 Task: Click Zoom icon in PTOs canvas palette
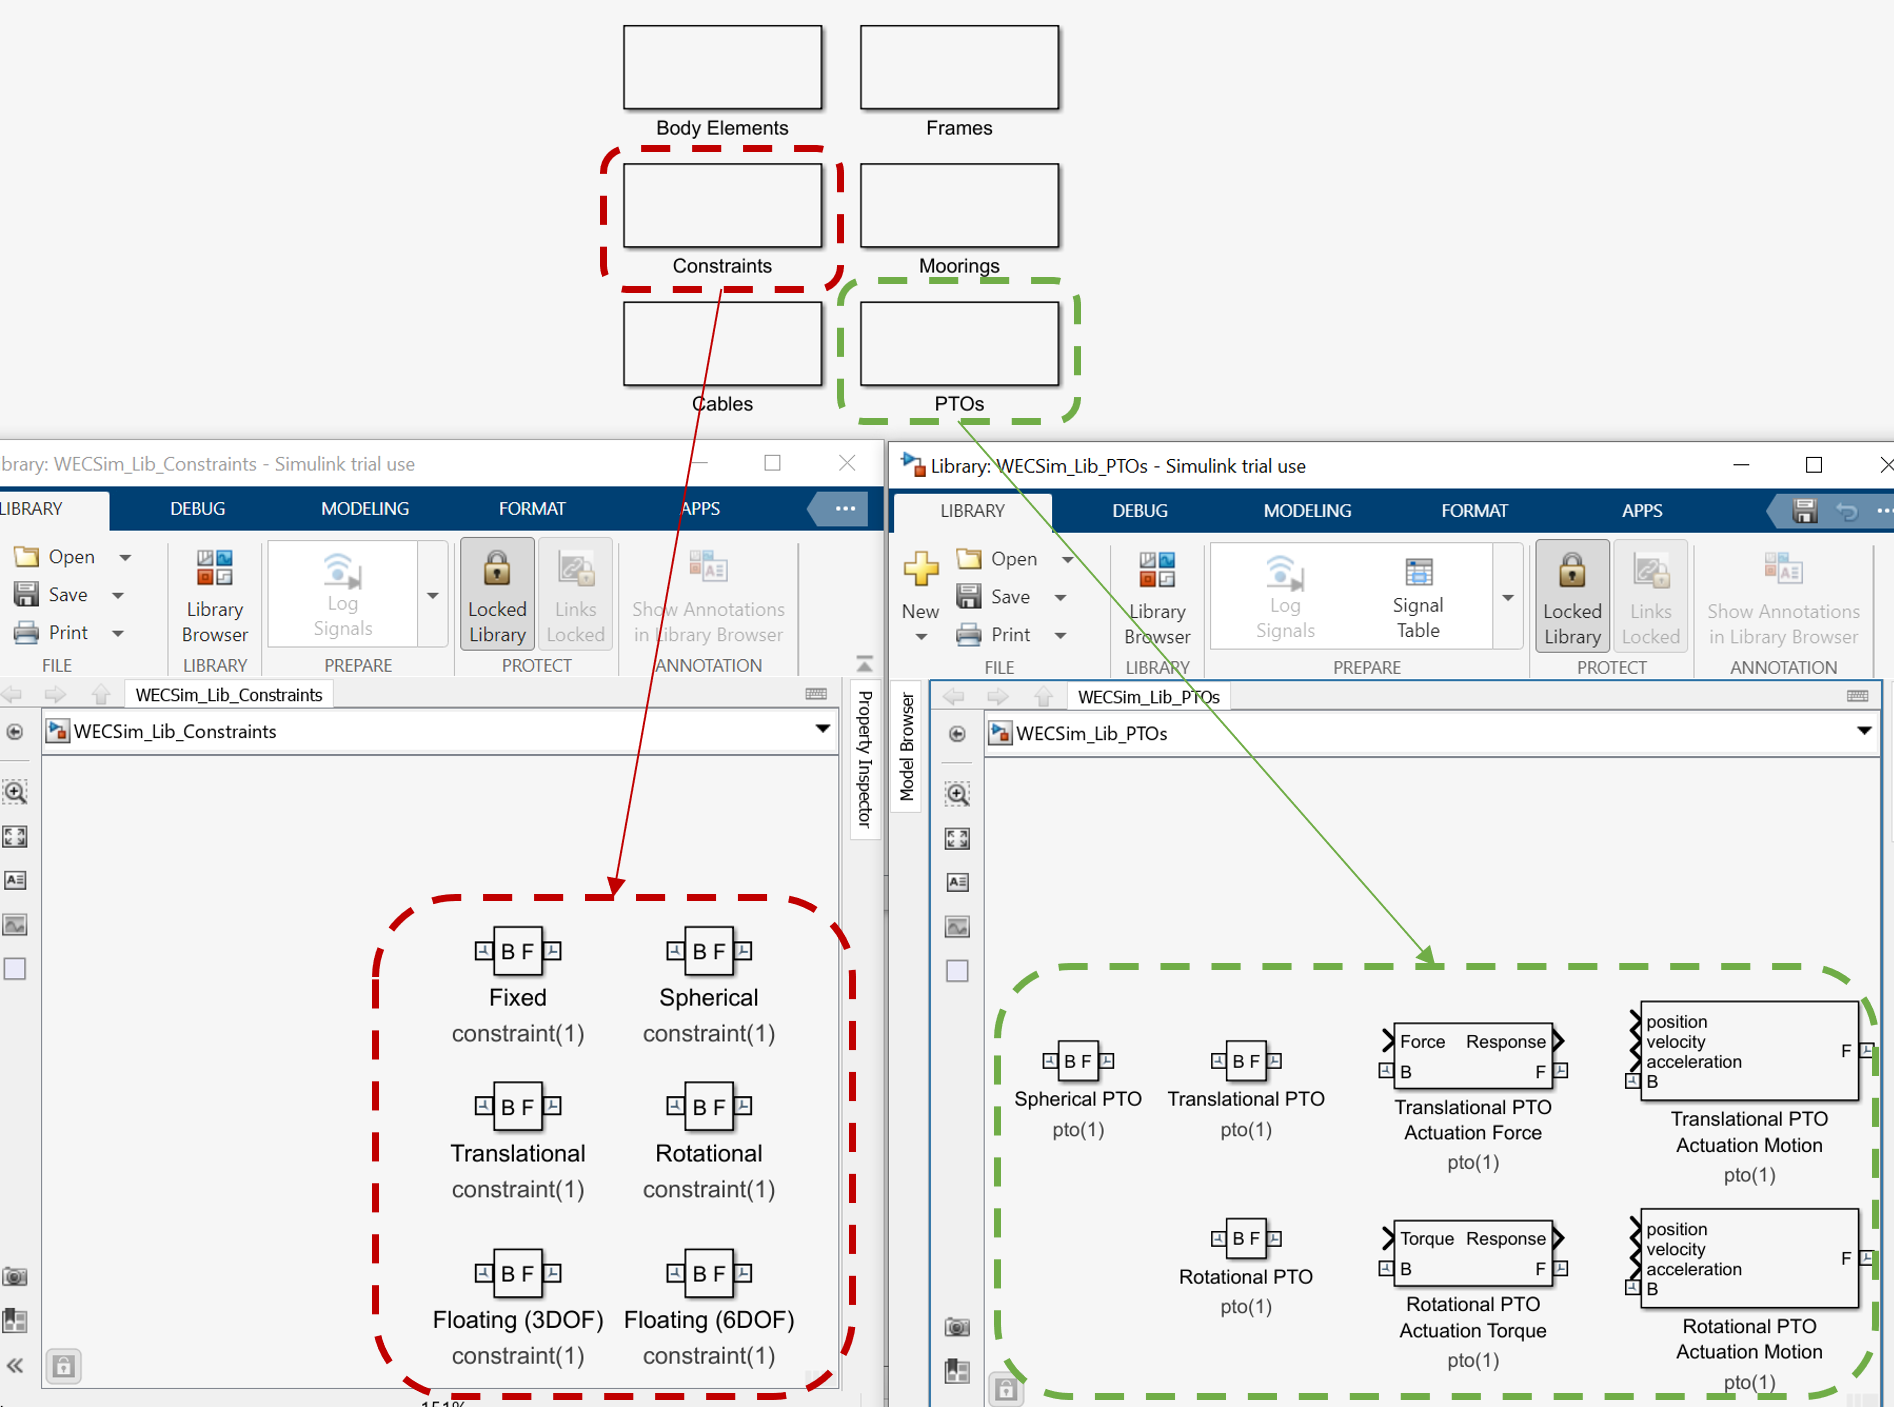tap(957, 795)
